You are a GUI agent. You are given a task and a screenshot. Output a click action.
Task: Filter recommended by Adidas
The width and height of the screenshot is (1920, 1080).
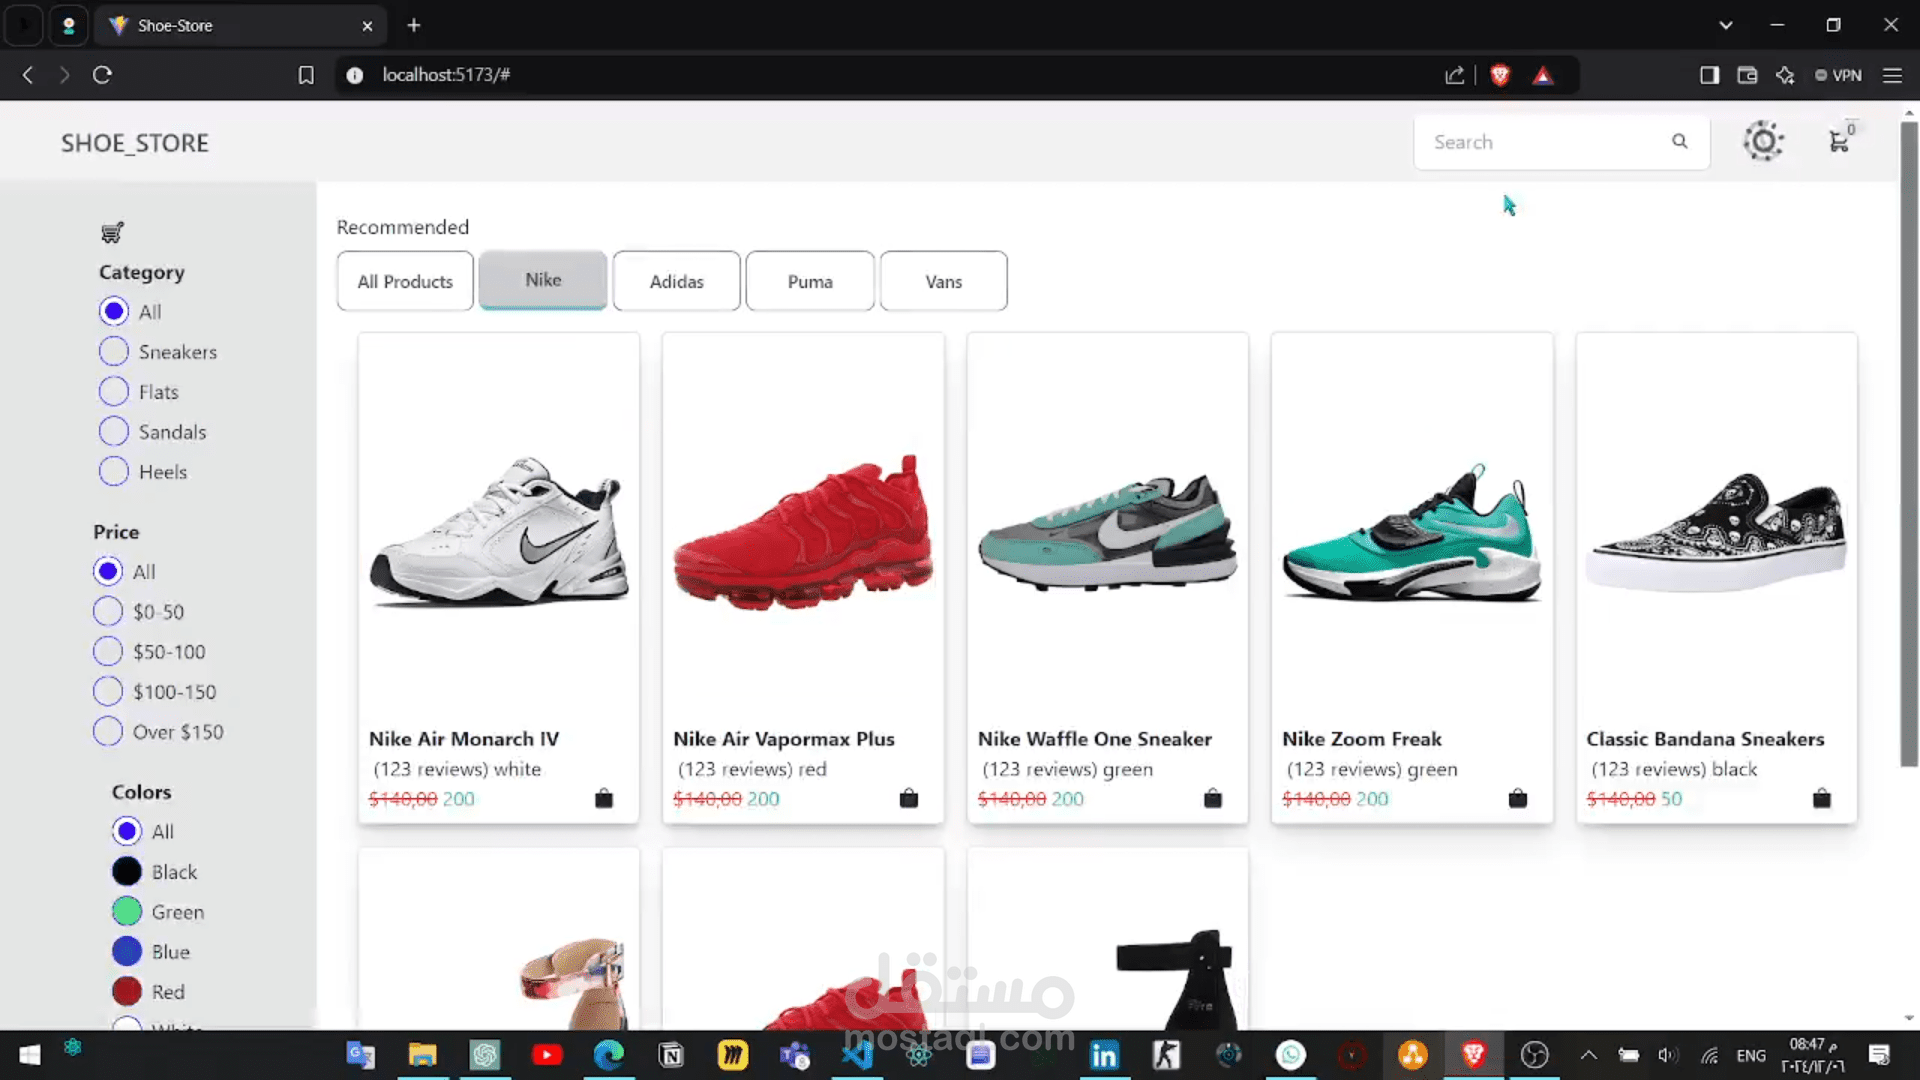click(x=677, y=281)
